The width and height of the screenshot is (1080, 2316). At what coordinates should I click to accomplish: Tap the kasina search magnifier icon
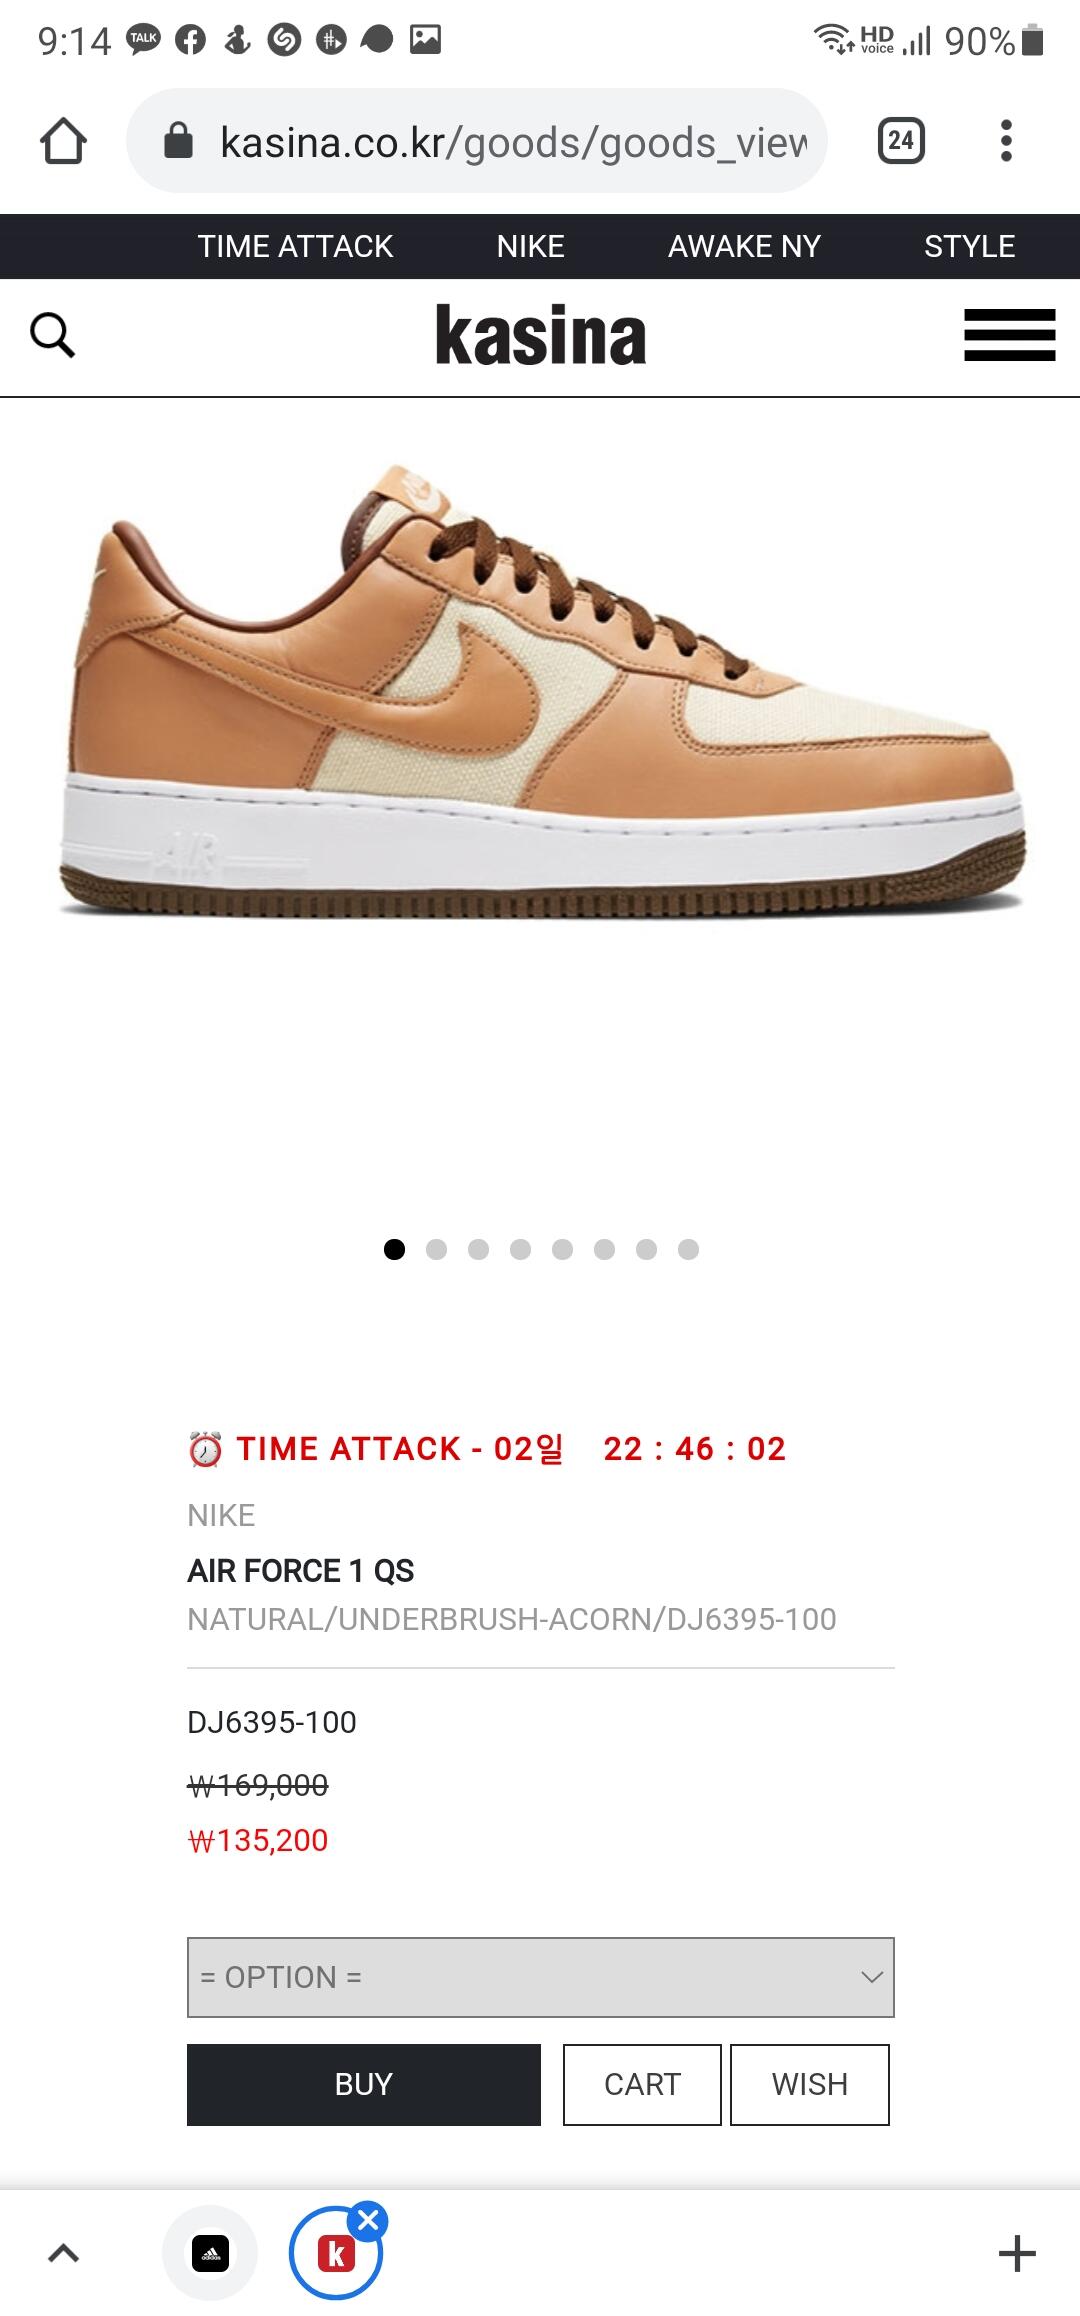click(52, 335)
